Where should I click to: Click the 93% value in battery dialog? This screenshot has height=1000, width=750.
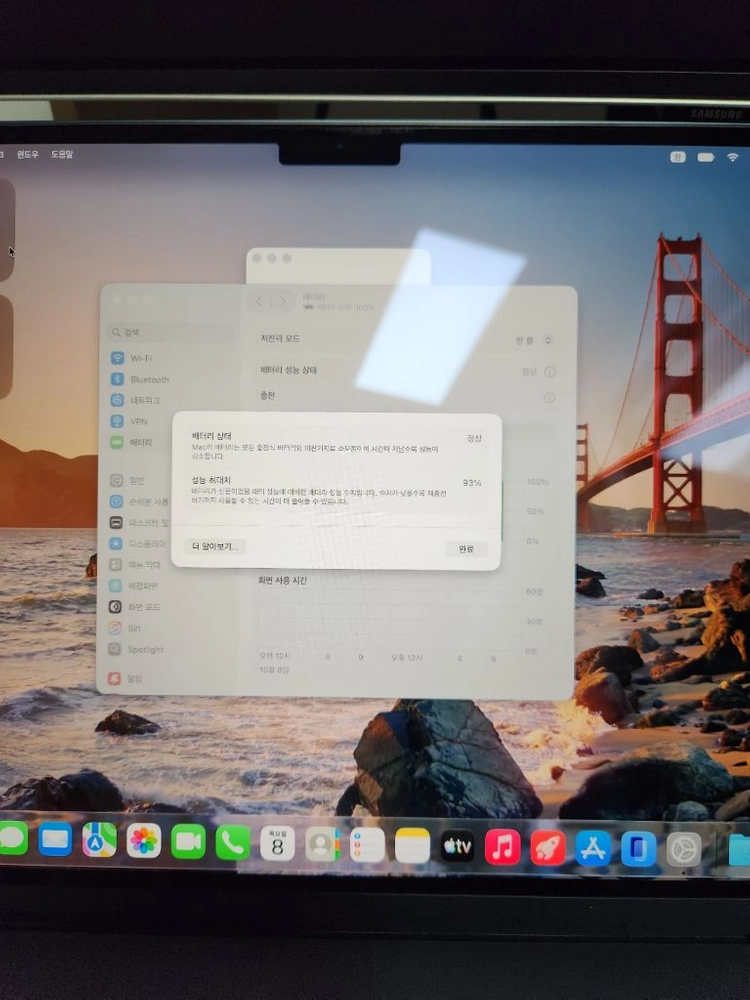click(471, 483)
